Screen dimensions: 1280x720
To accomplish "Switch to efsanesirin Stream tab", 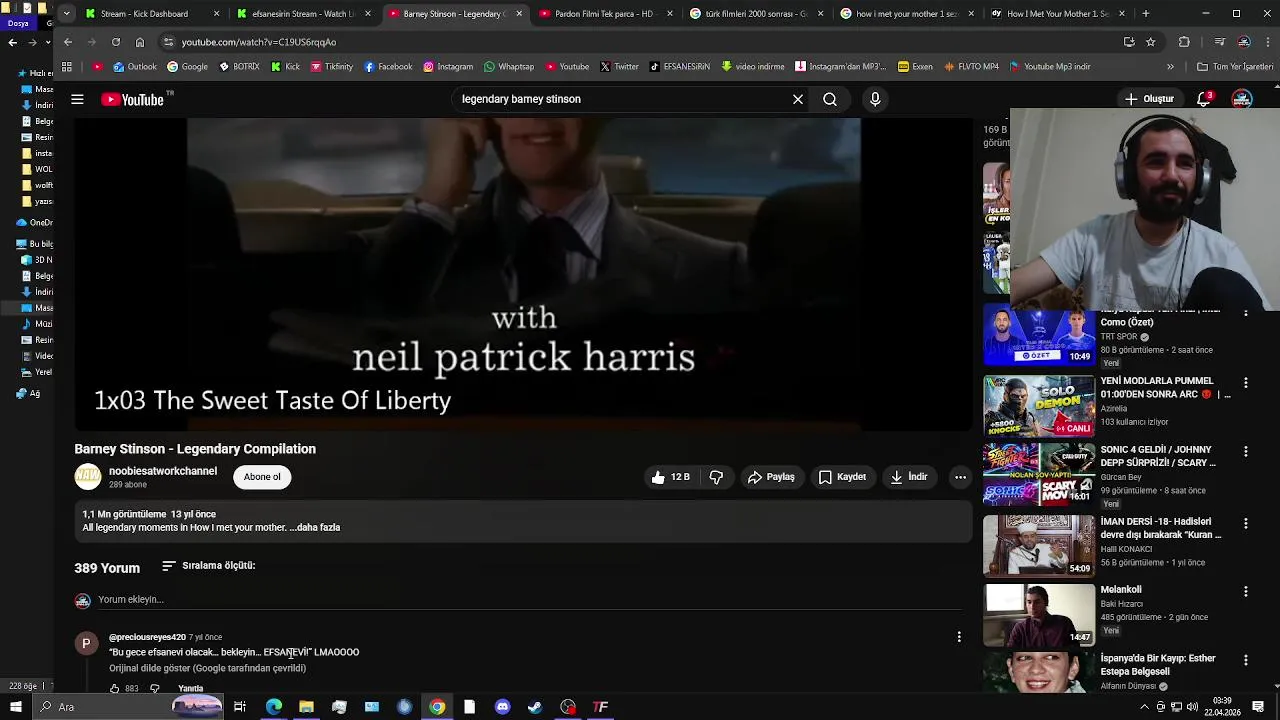I will tap(305, 14).
